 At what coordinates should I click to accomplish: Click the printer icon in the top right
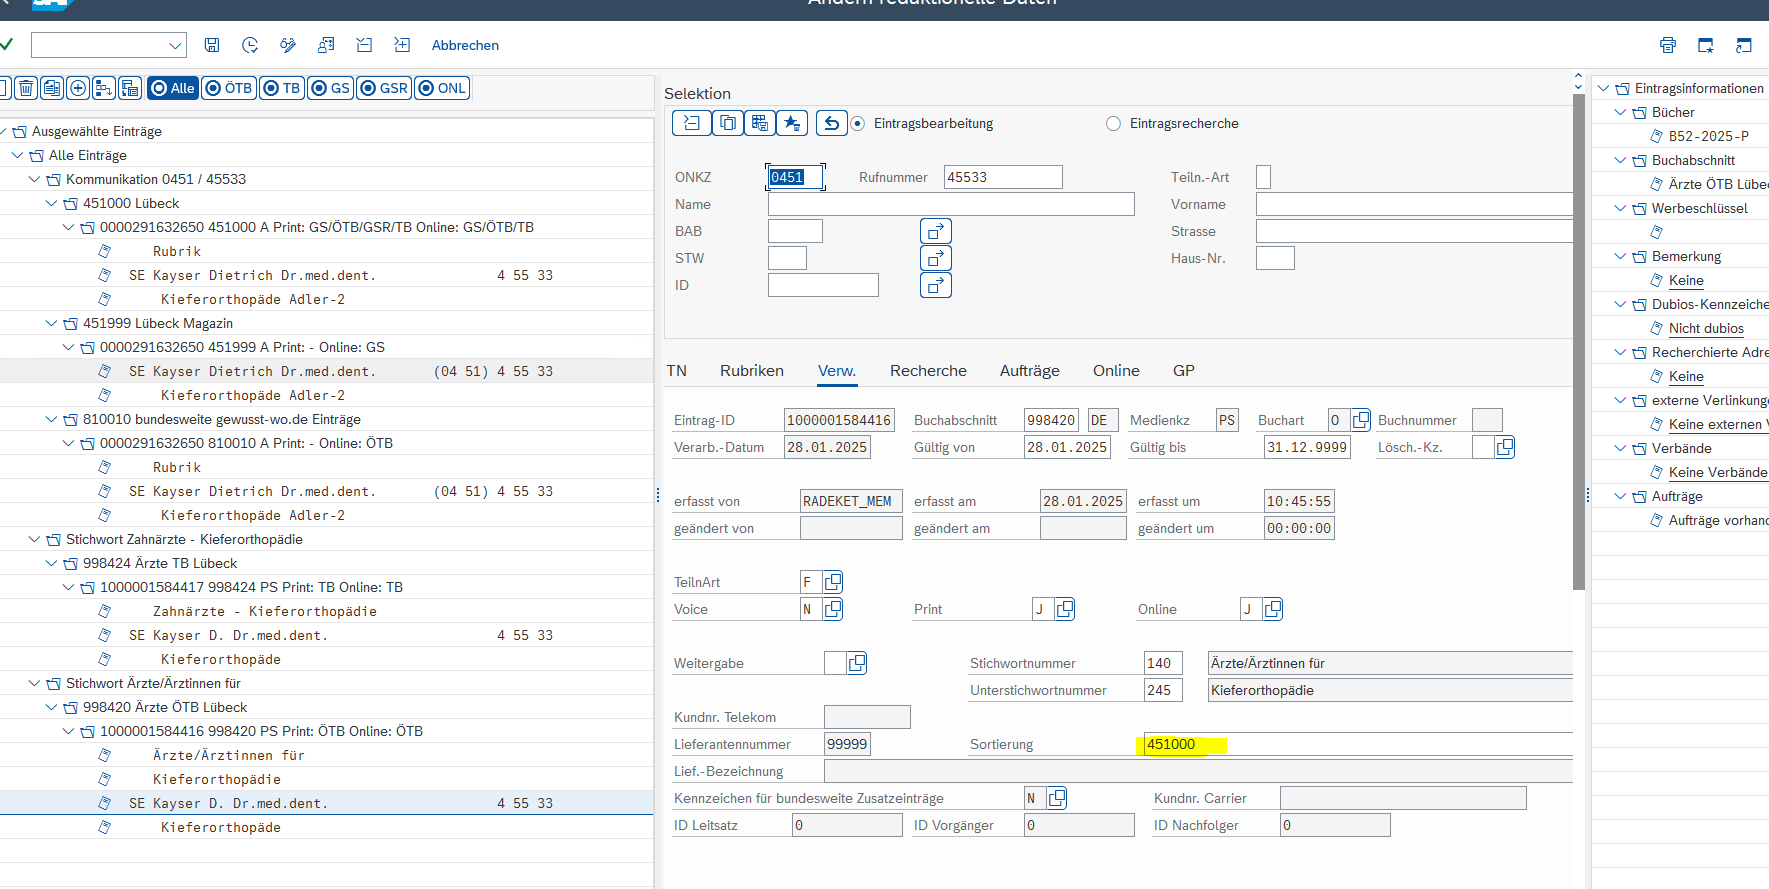point(1668,45)
